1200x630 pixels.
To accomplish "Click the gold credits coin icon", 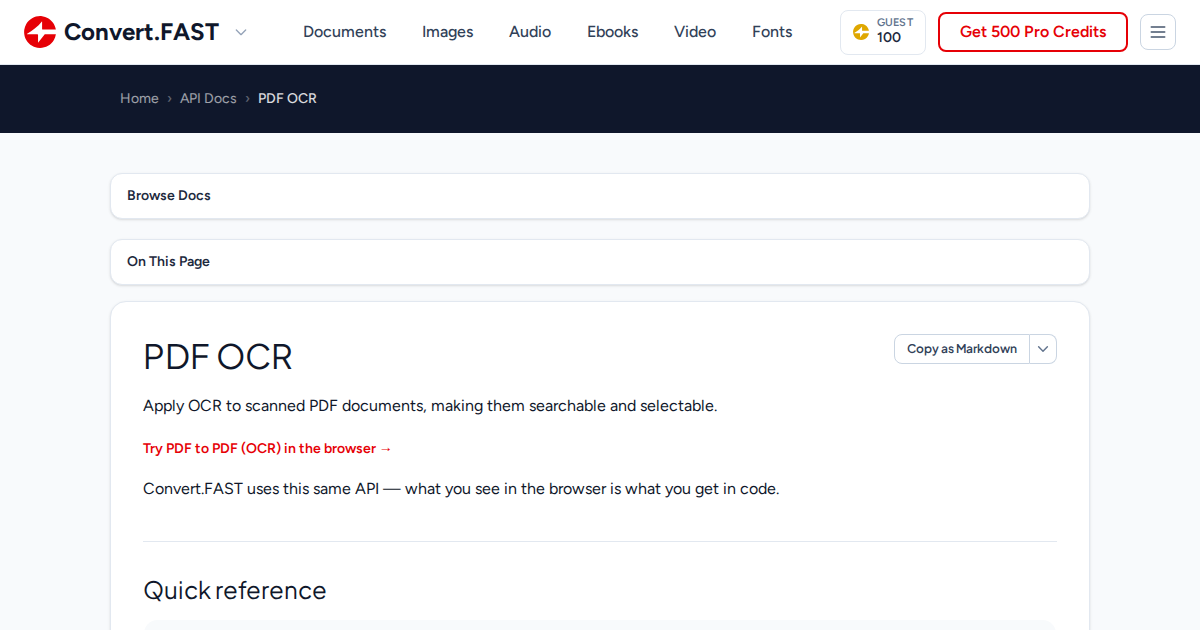I will 860,32.
